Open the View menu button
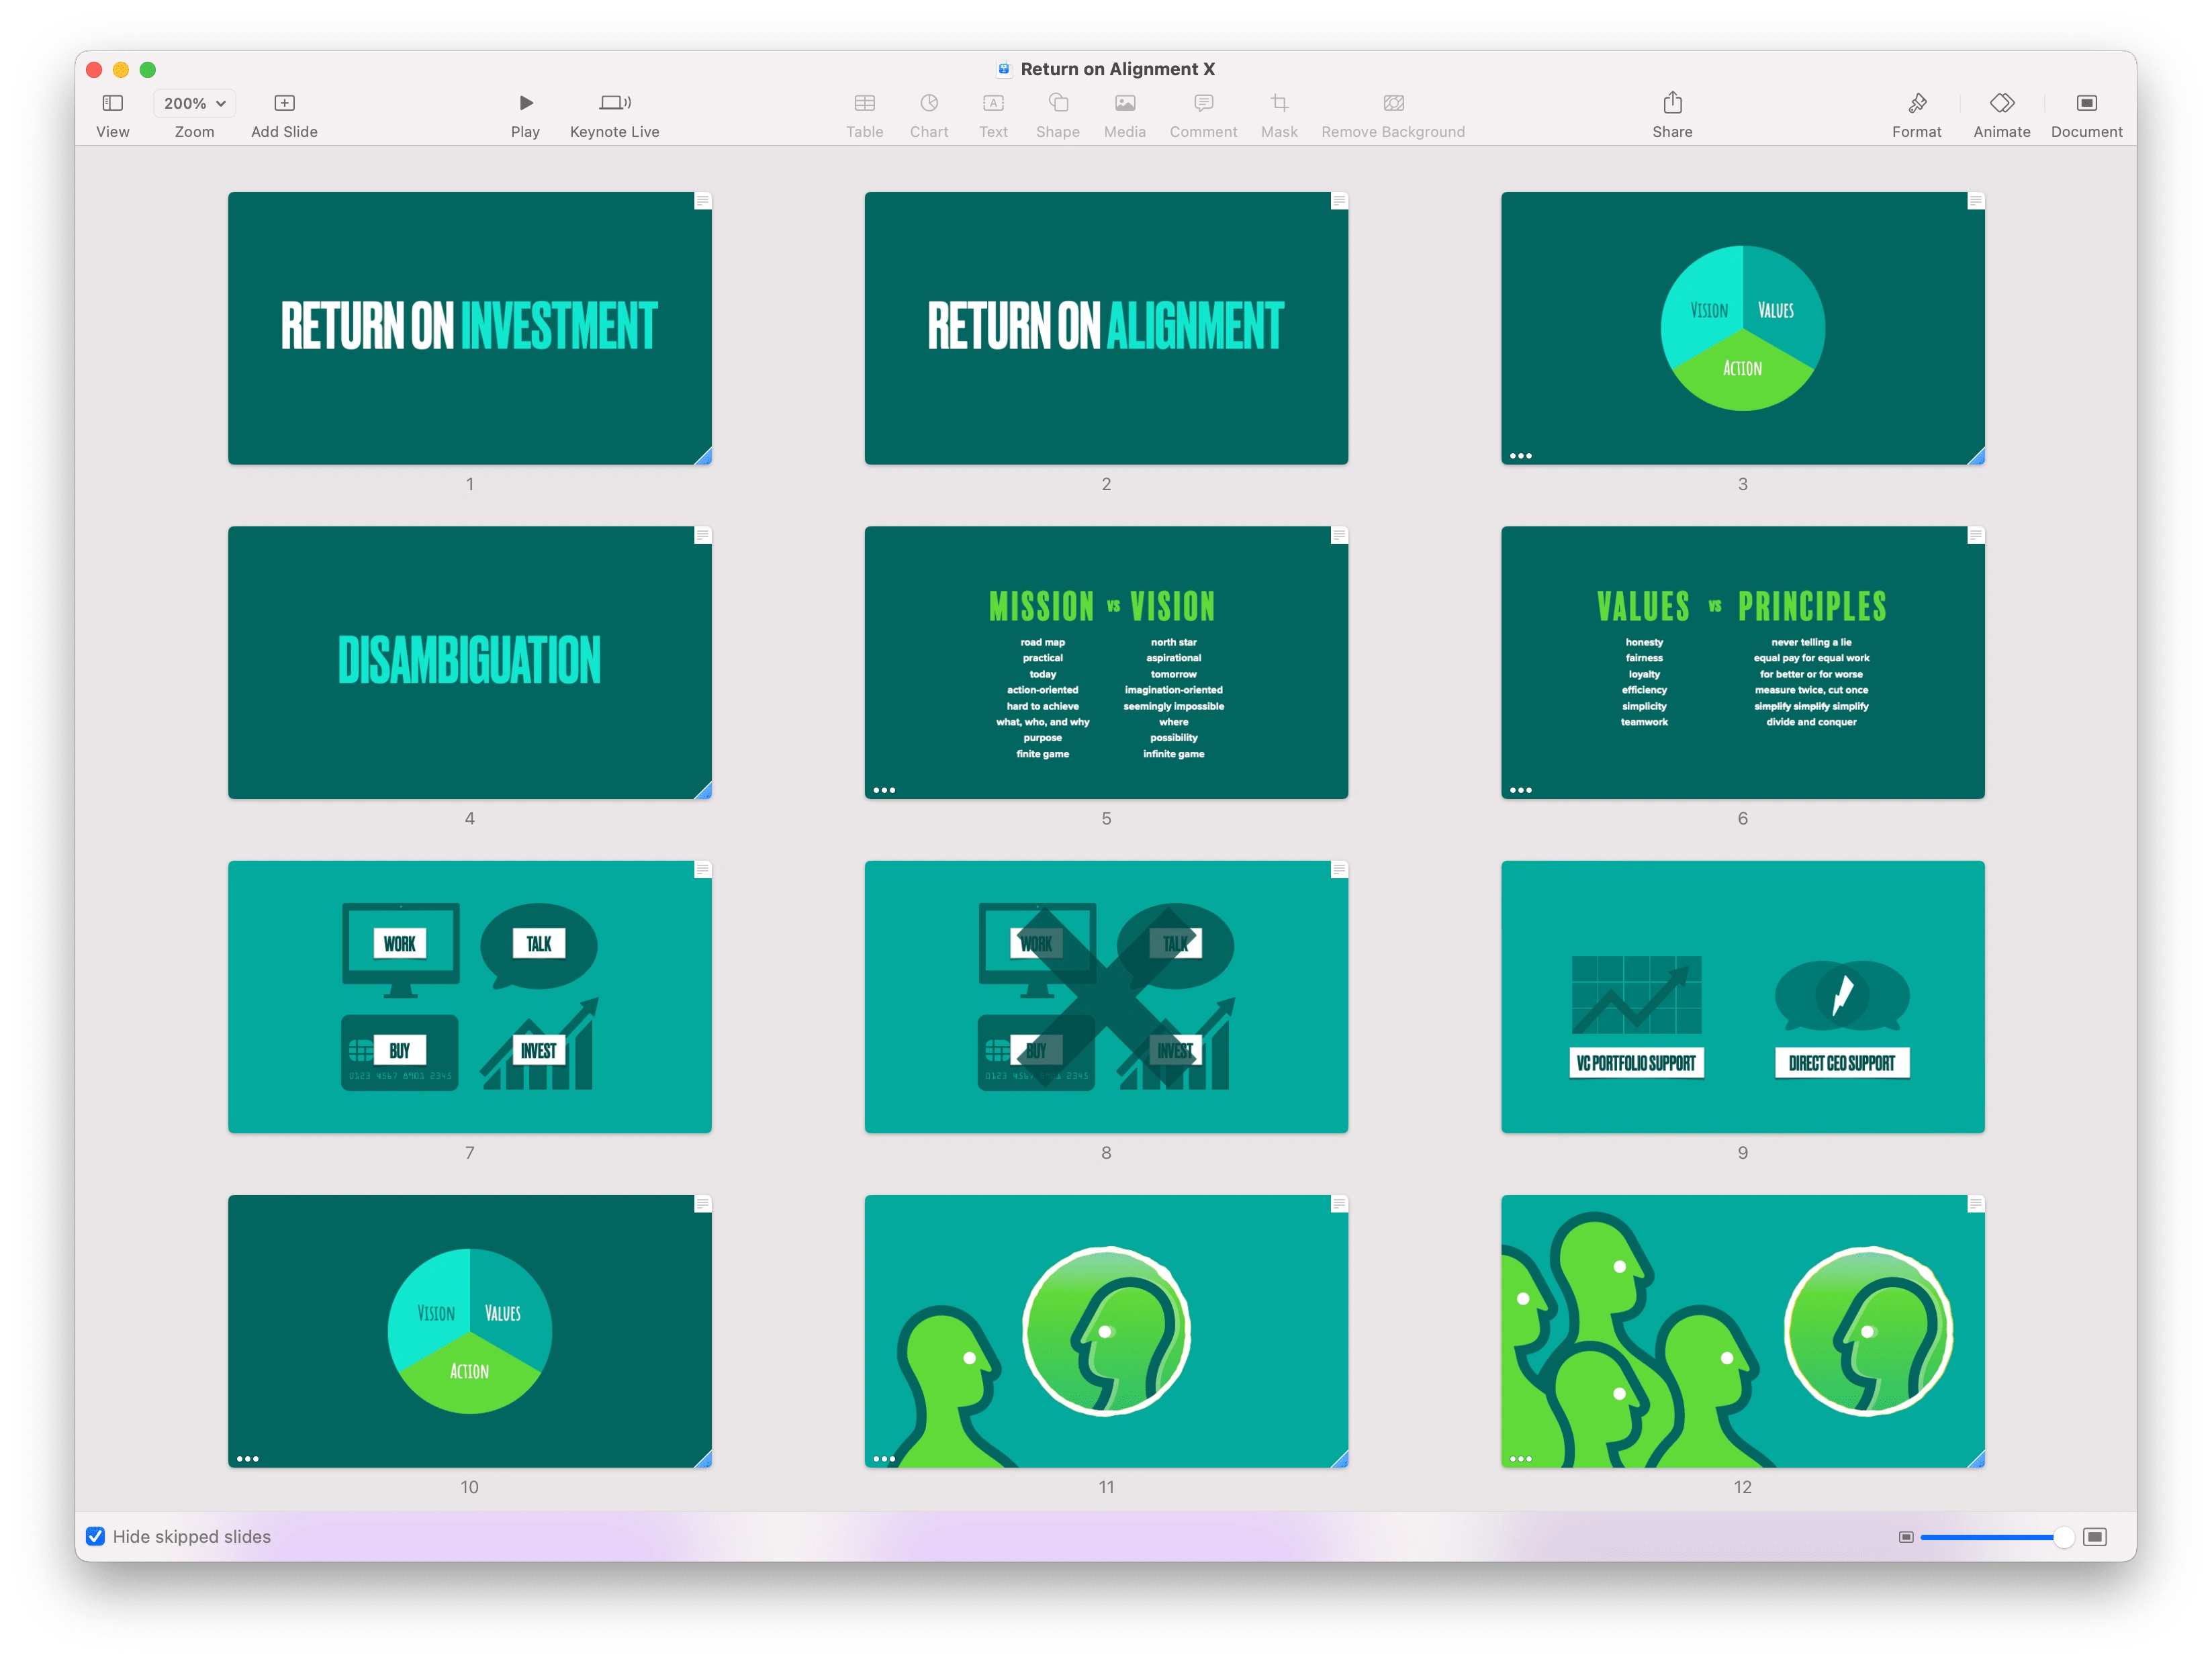 click(112, 115)
